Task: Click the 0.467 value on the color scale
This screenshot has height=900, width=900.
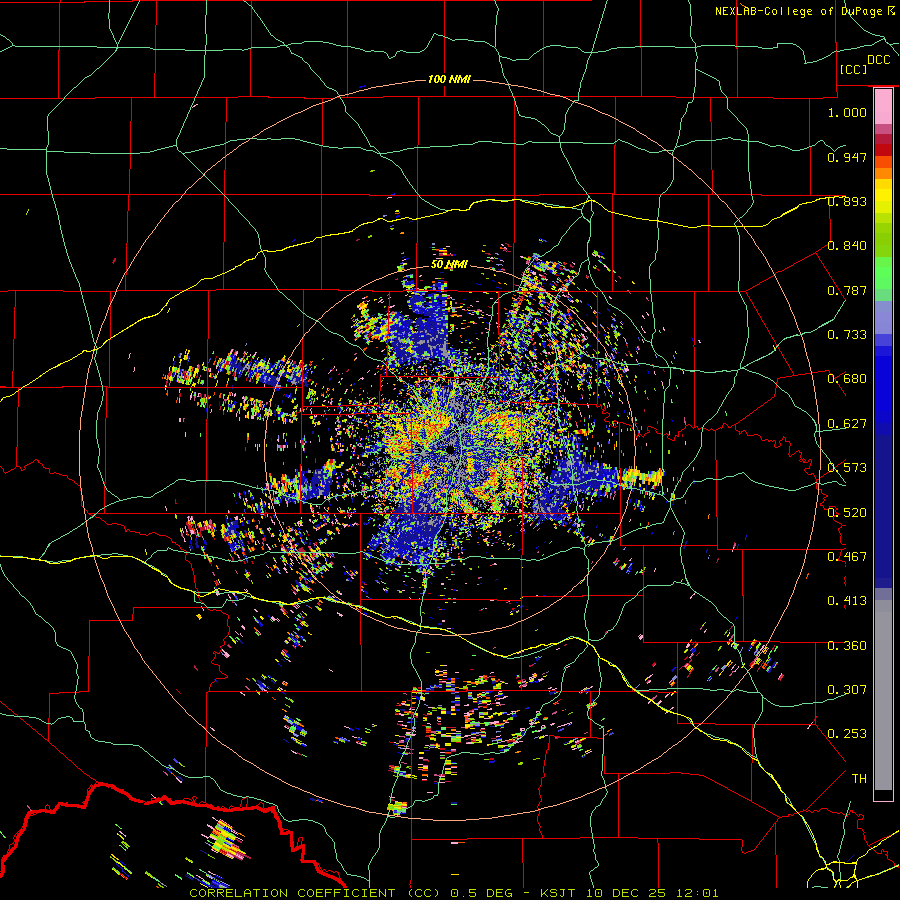Action: (847, 557)
